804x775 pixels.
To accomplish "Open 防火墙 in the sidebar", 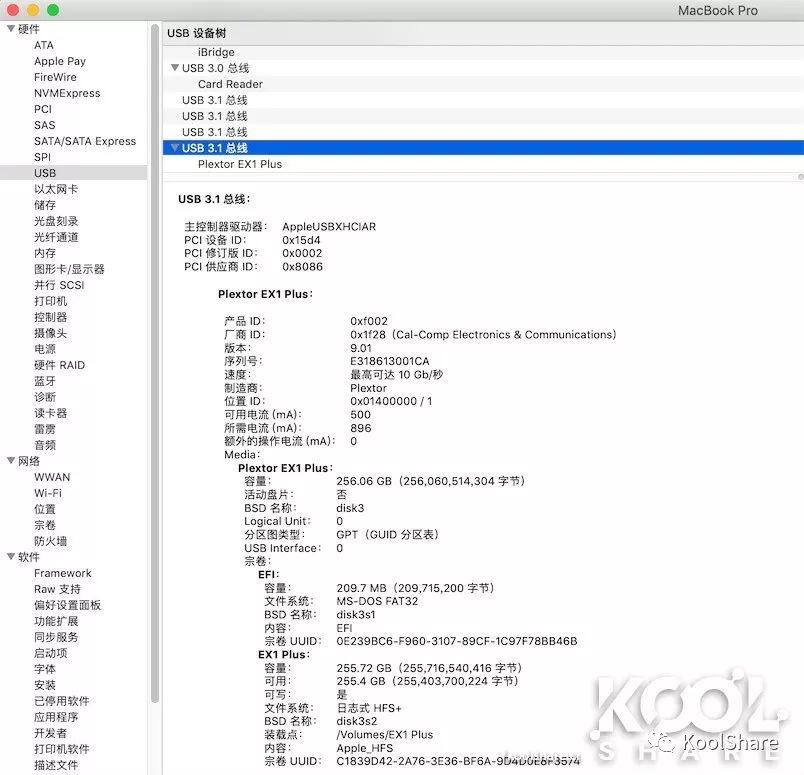I will [x=50, y=541].
